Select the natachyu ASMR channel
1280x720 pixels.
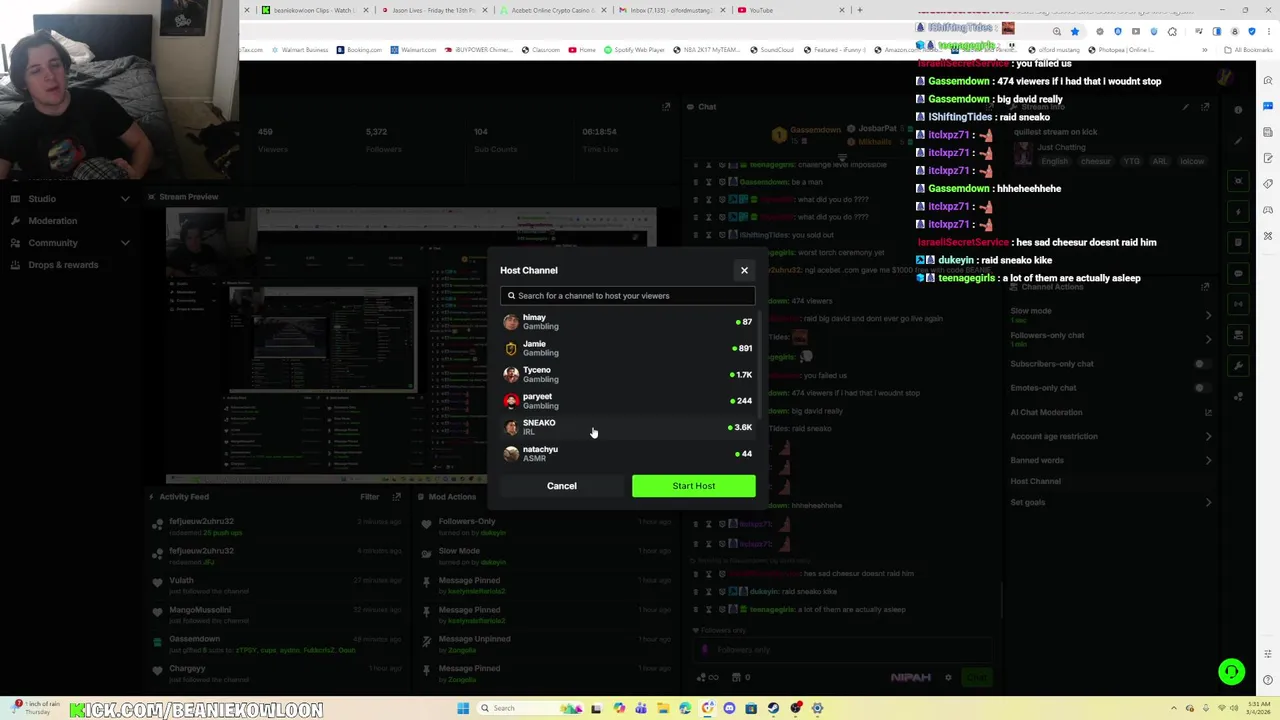click(x=628, y=454)
